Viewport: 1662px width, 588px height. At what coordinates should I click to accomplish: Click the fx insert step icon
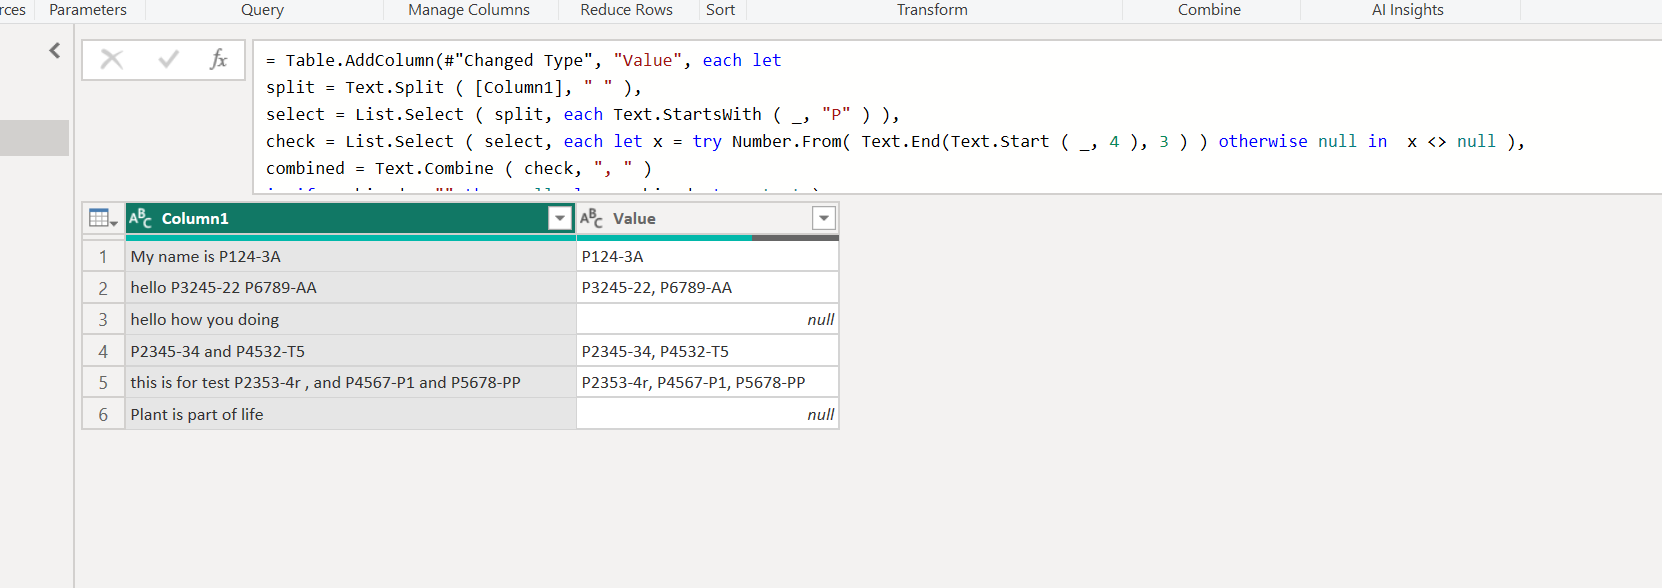click(218, 60)
